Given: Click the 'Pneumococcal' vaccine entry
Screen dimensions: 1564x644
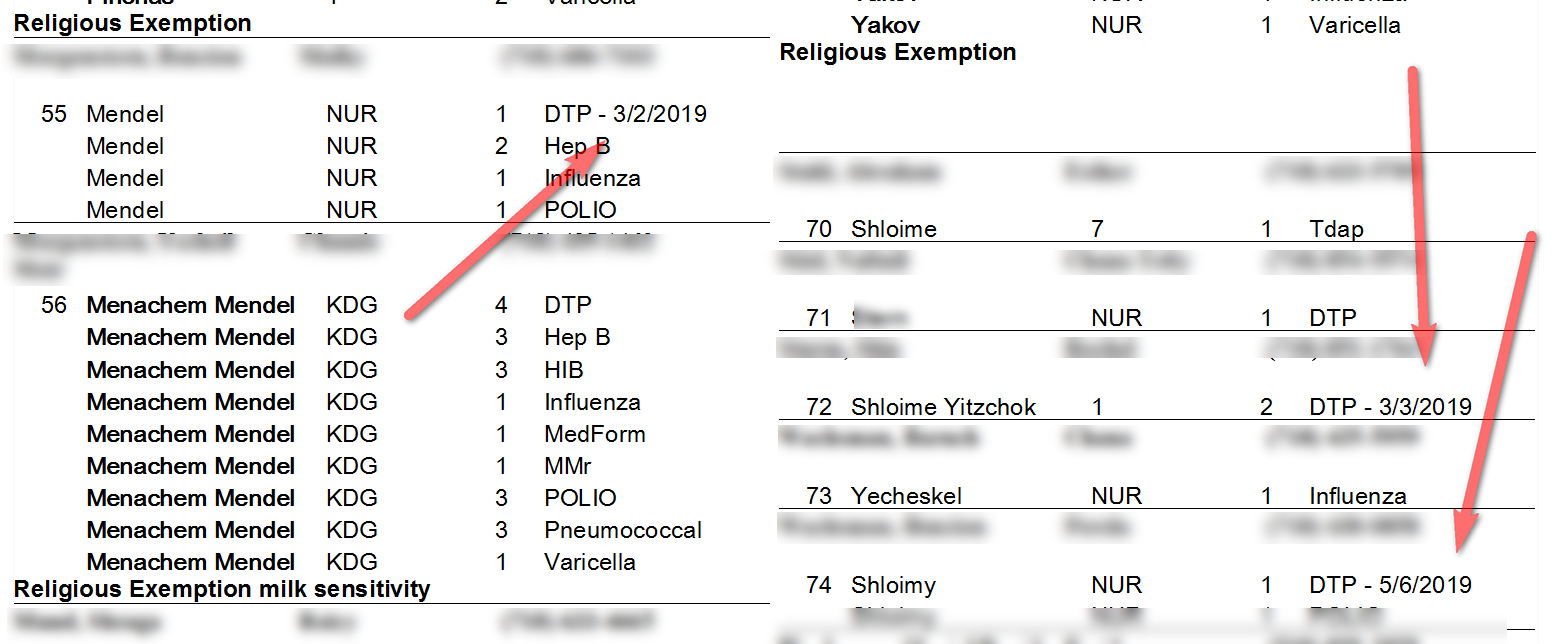Looking at the screenshot, I should [x=623, y=530].
